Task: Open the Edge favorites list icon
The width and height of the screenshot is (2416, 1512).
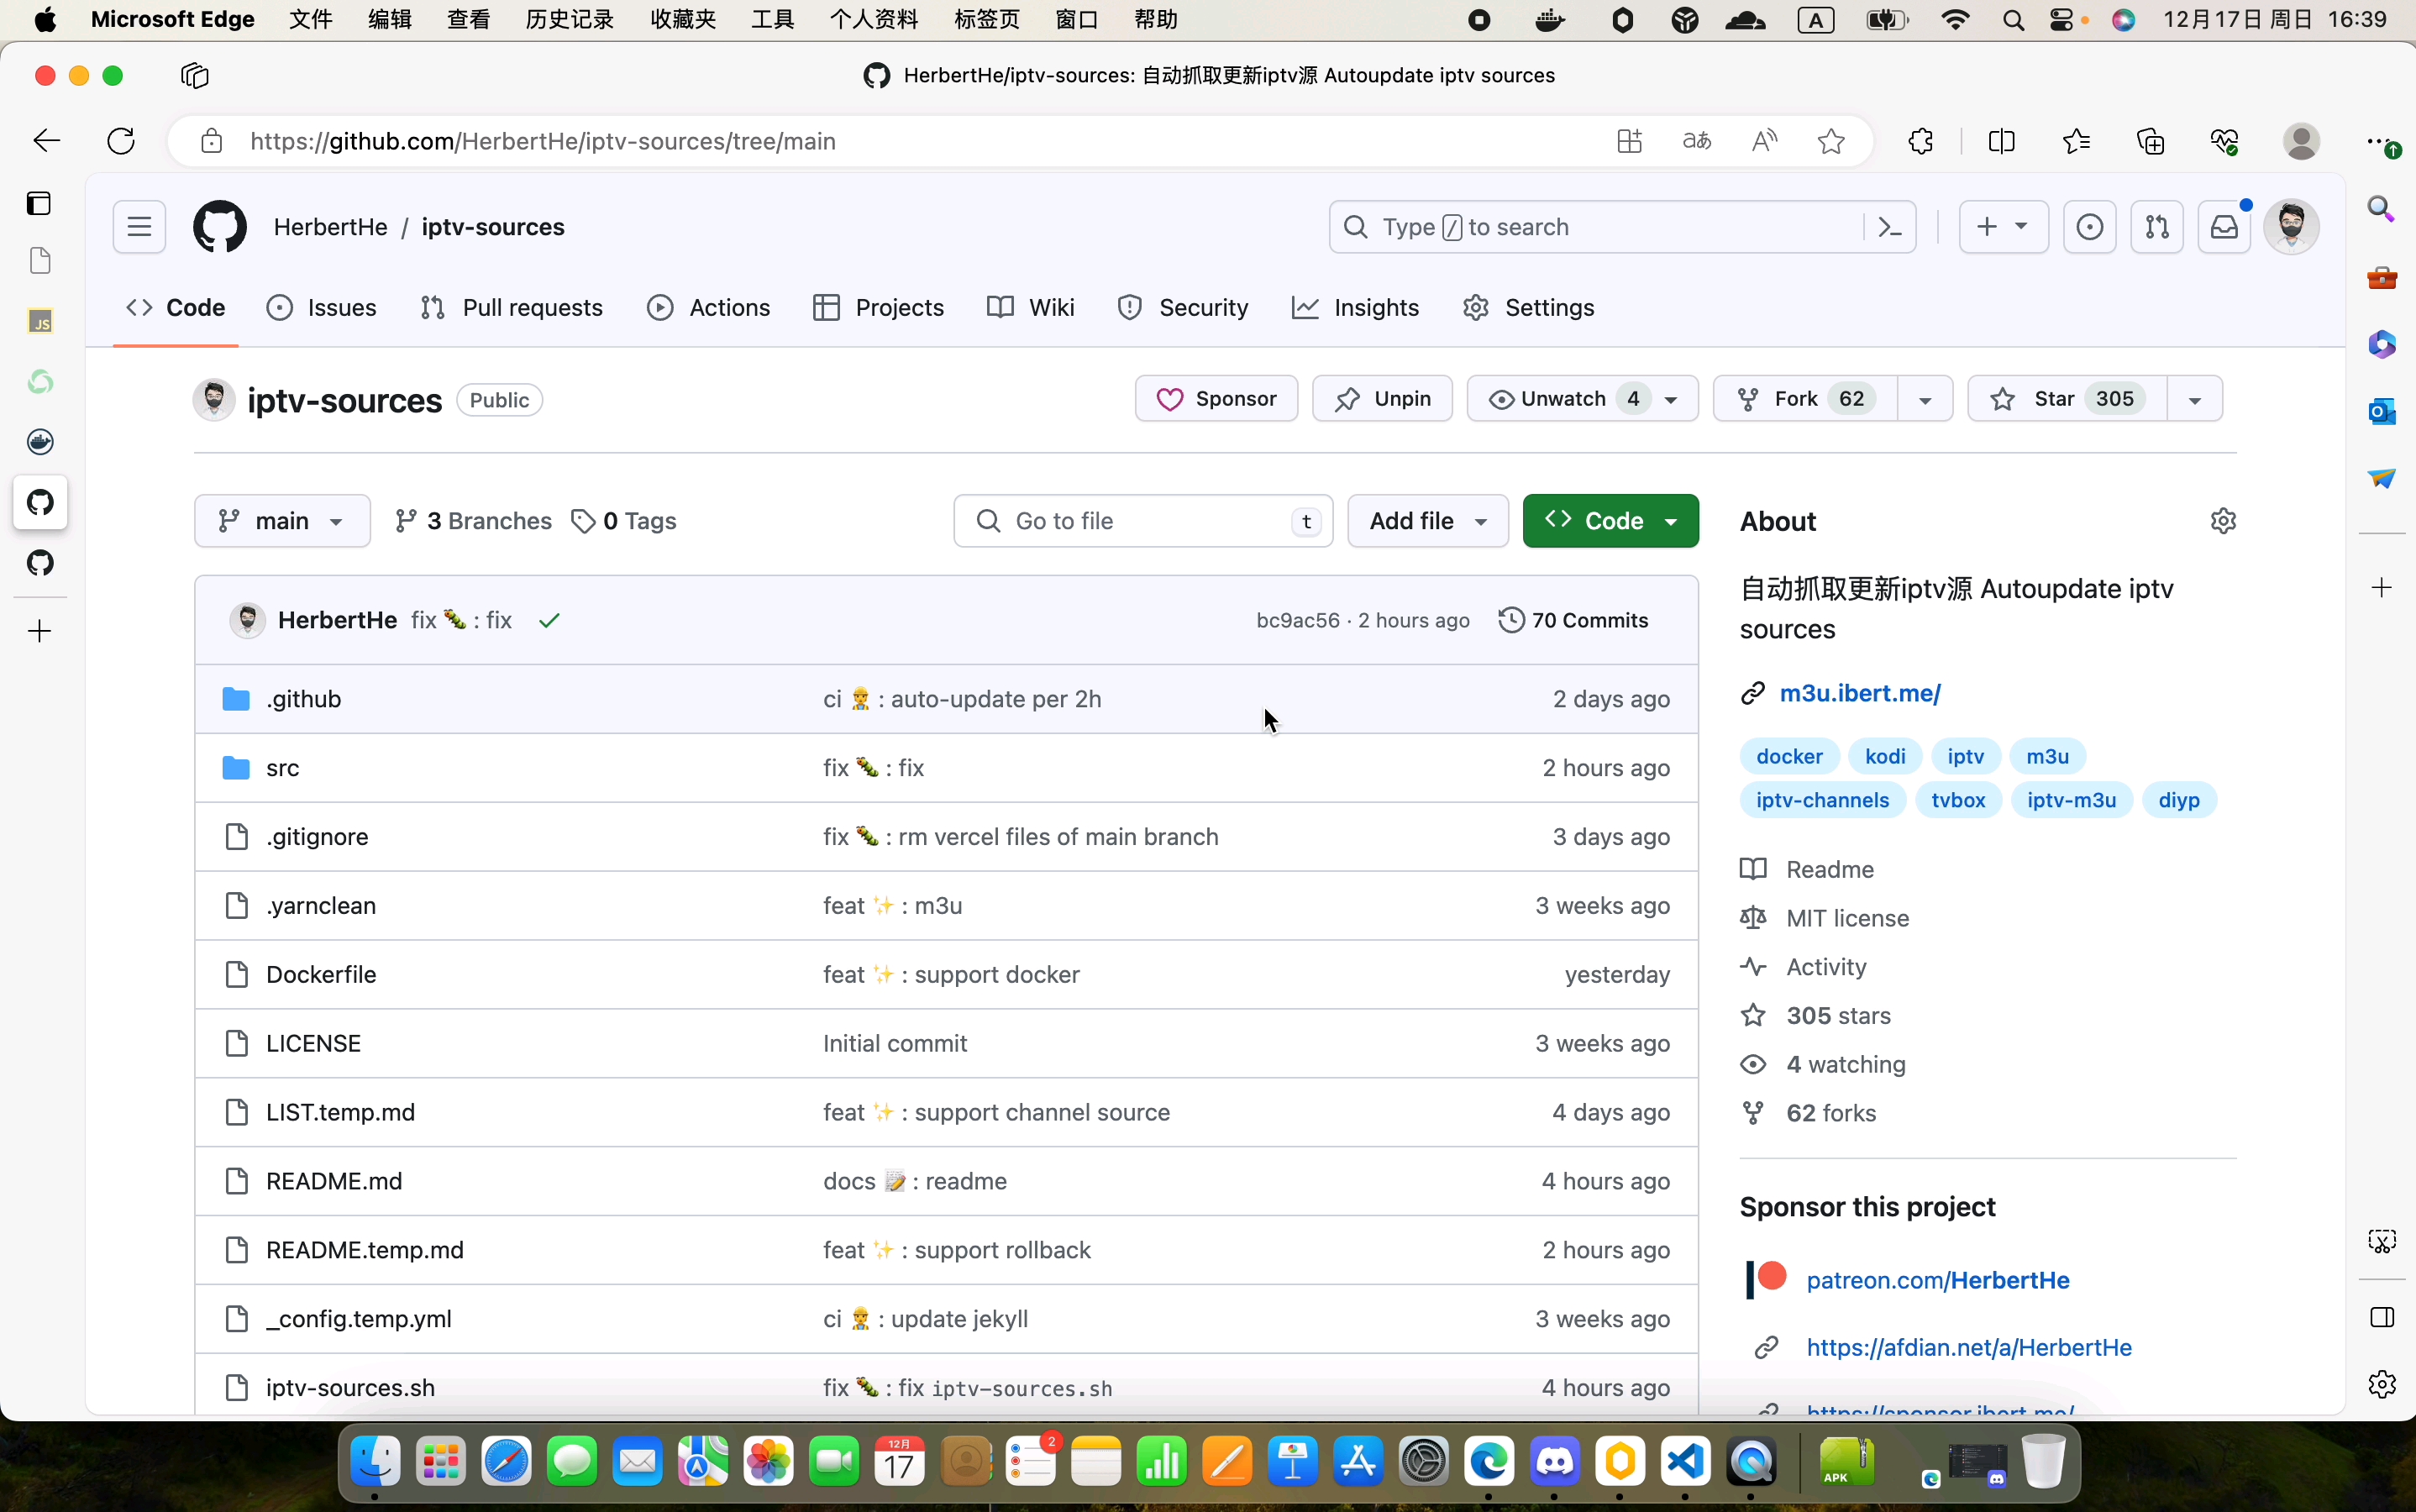Action: click(2076, 141)
